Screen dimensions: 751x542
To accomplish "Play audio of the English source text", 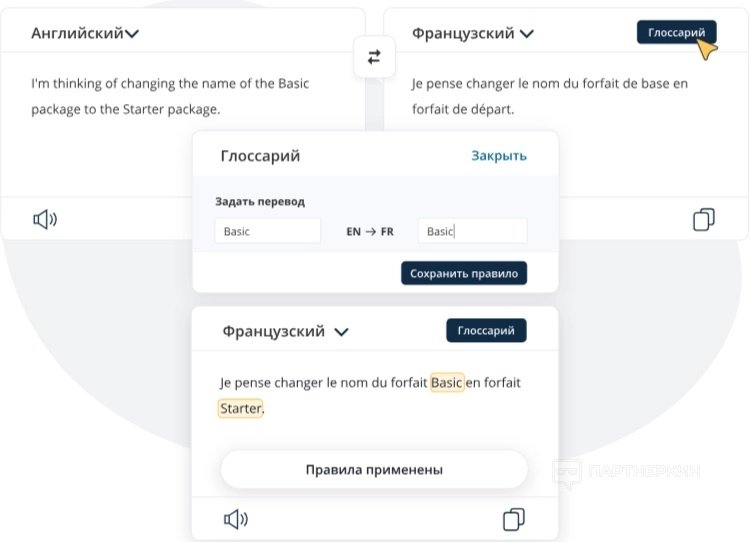I will [x=45, y=219].
